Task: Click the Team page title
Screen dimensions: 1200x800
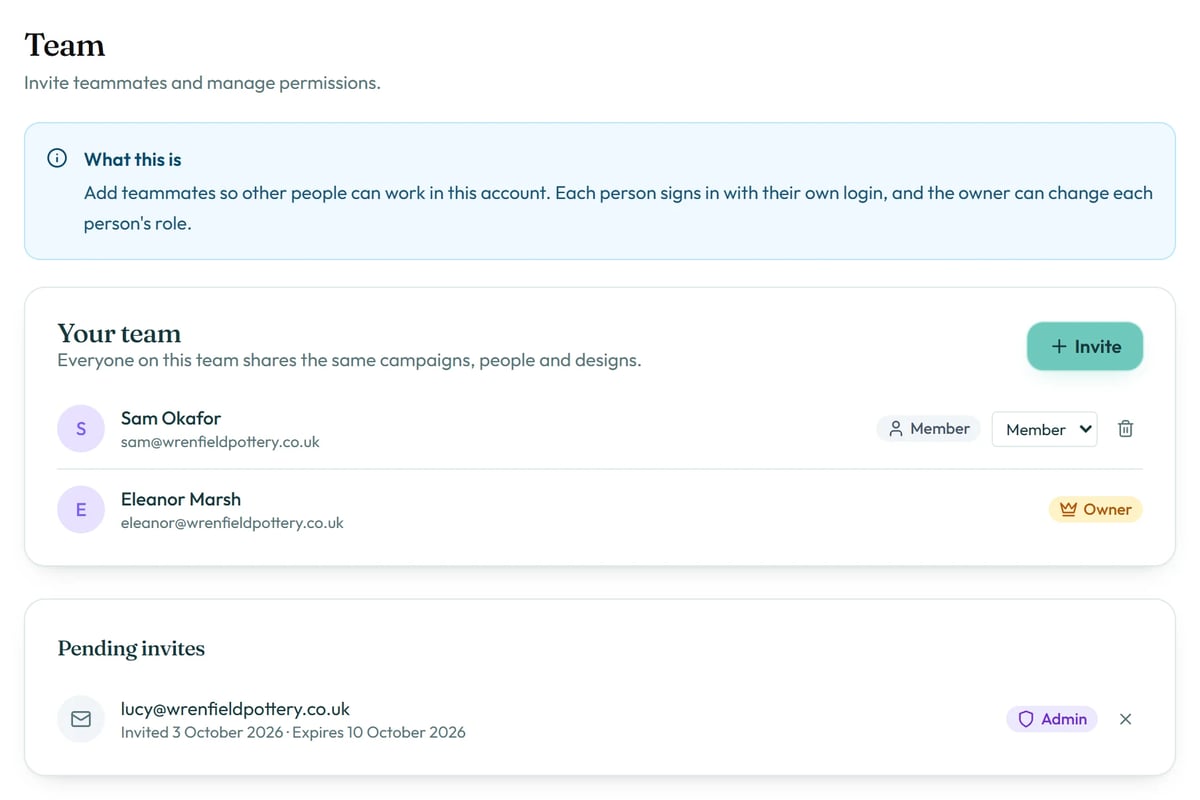Action: pyautogui.click(x=65, y=45)
